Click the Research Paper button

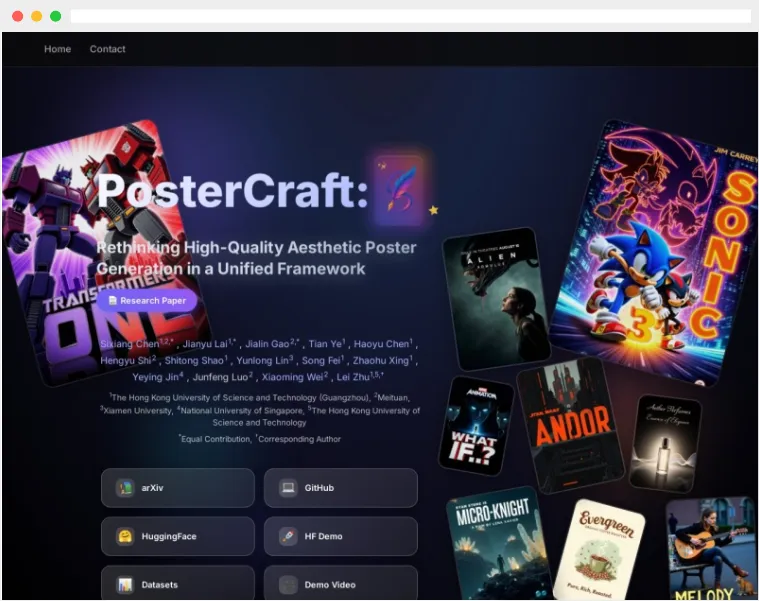(147, 300)
